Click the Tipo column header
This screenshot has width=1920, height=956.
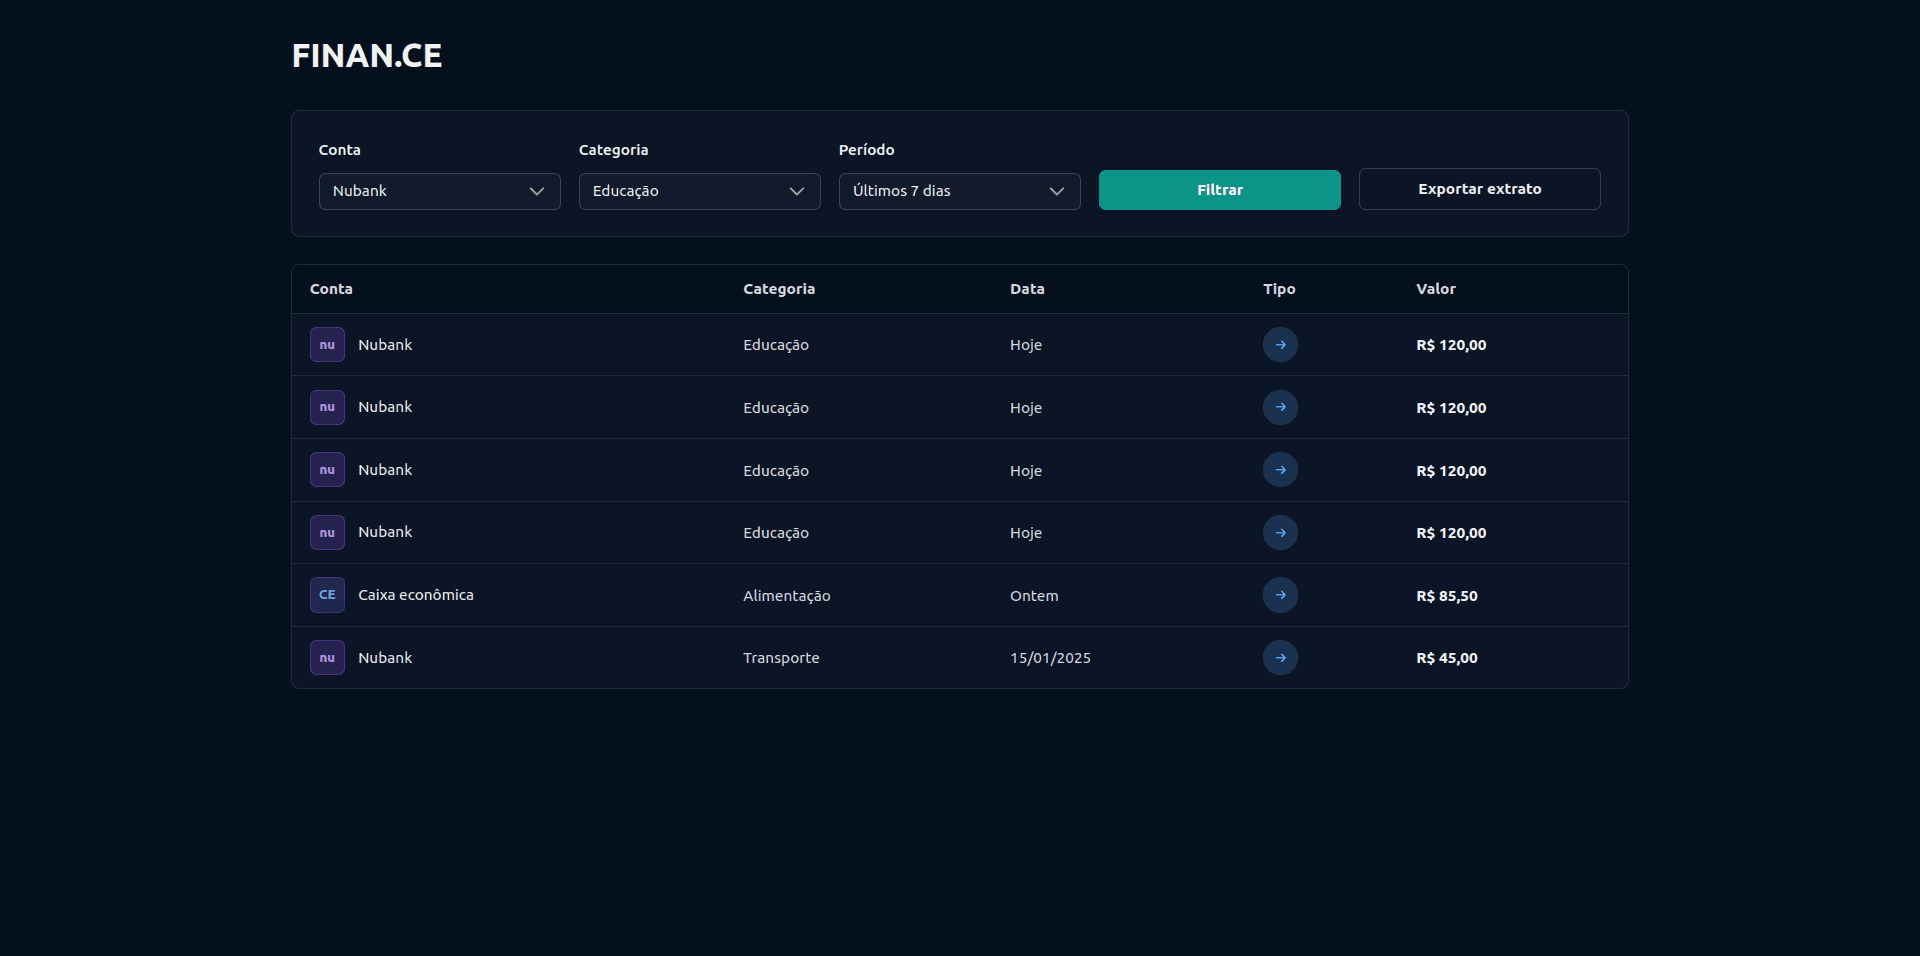pos(1279,289)
